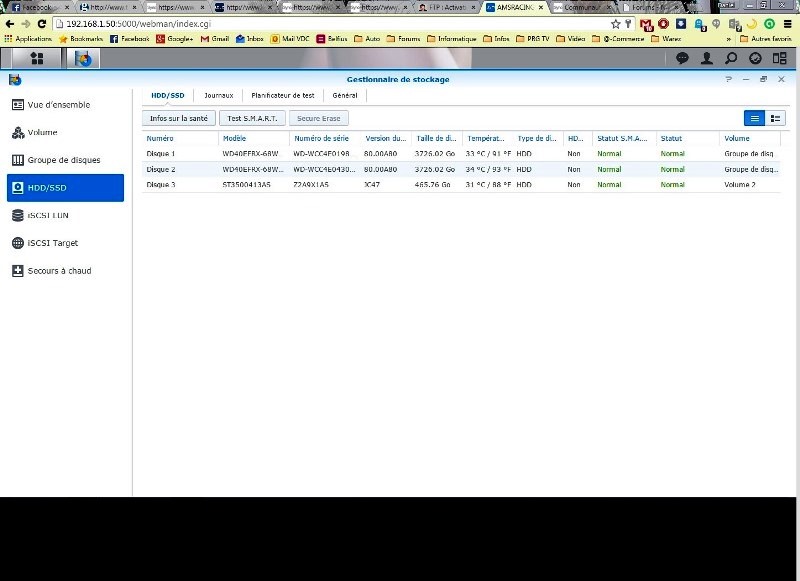The image size is (800, 581).
Task: Click the Secure Erase button
Action: coord(318,118)
